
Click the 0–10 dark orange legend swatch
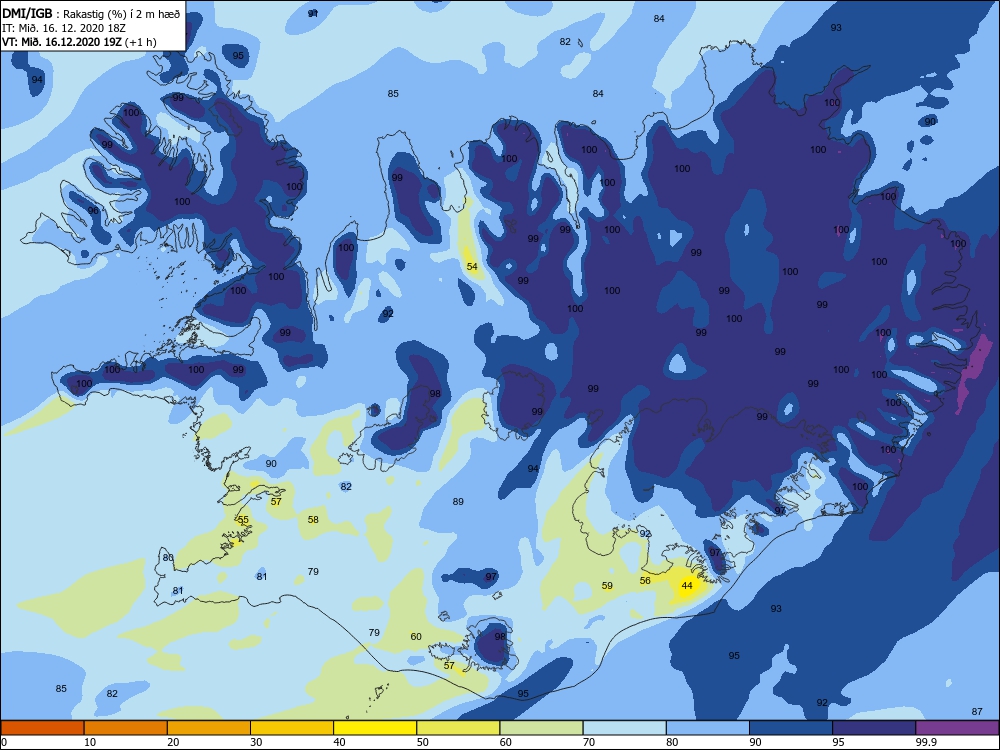pos(43,728)
